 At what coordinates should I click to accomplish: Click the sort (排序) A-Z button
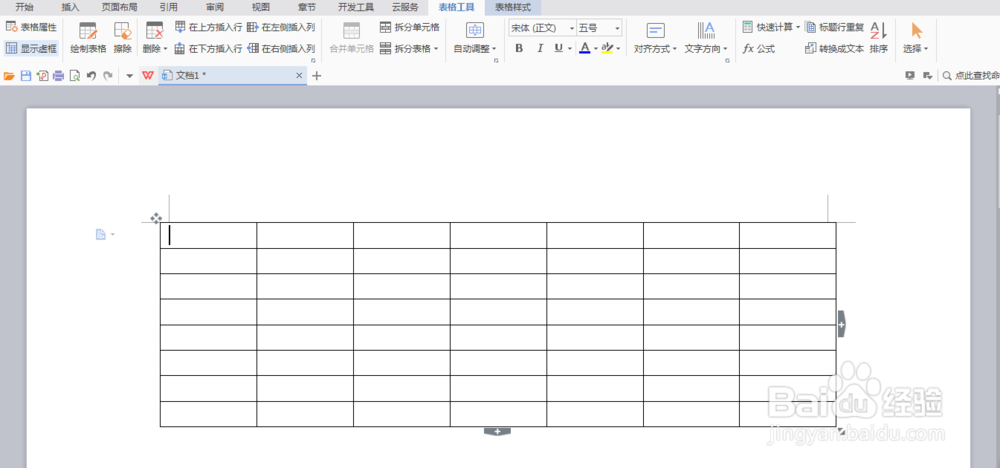879,38
